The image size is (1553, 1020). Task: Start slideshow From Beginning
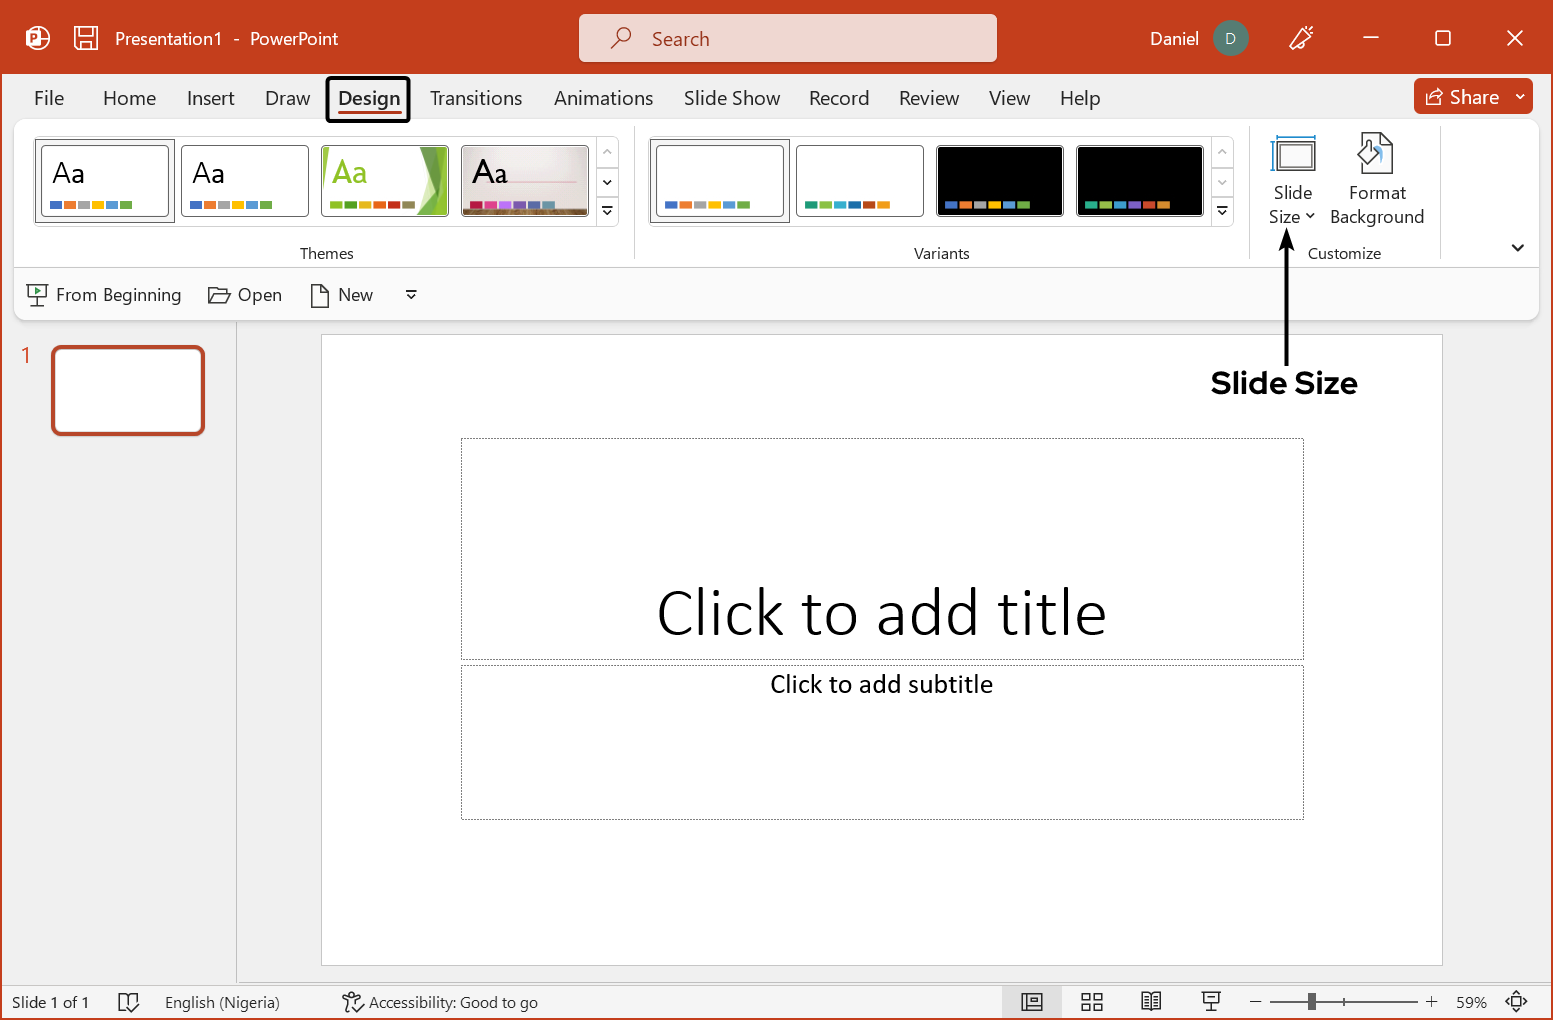103,294
